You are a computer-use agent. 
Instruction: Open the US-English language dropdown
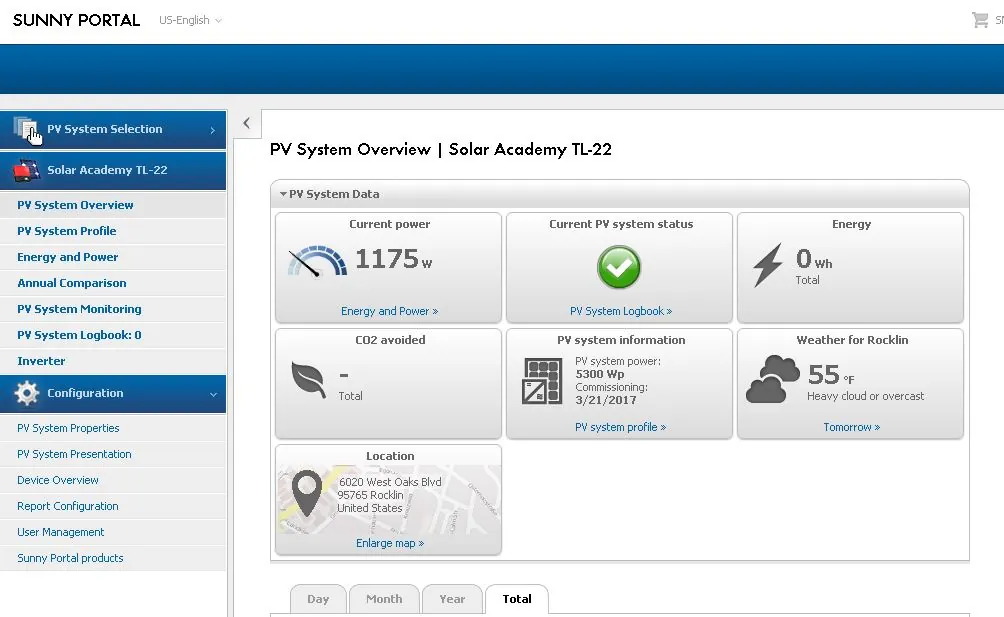[190, 20]
